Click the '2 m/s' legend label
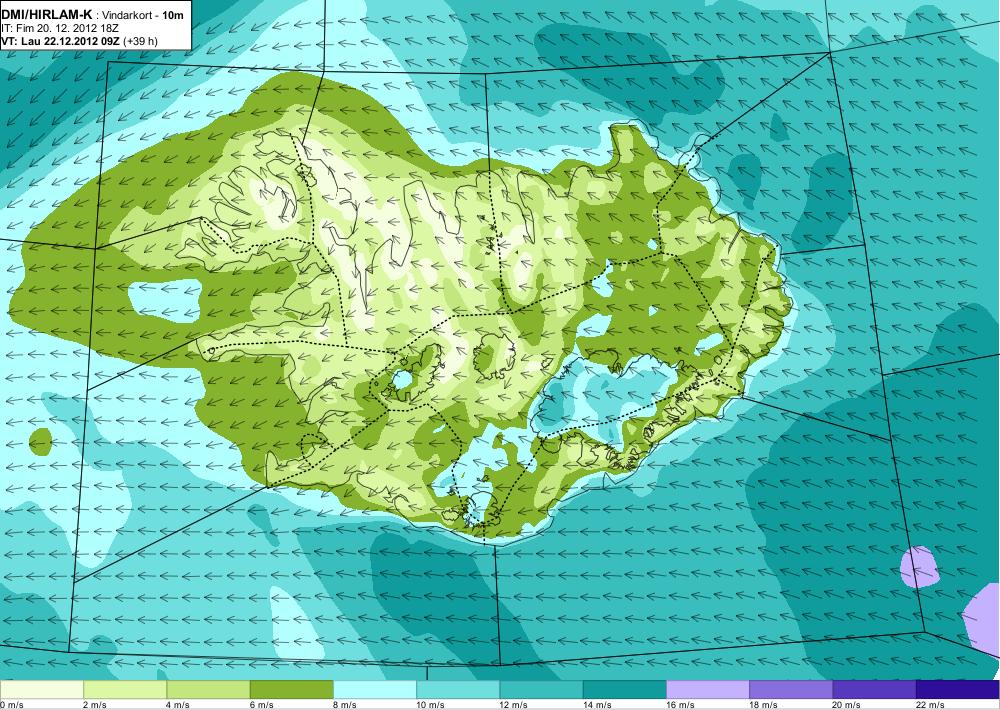The image size is (1000, 710). coord(95,705)
